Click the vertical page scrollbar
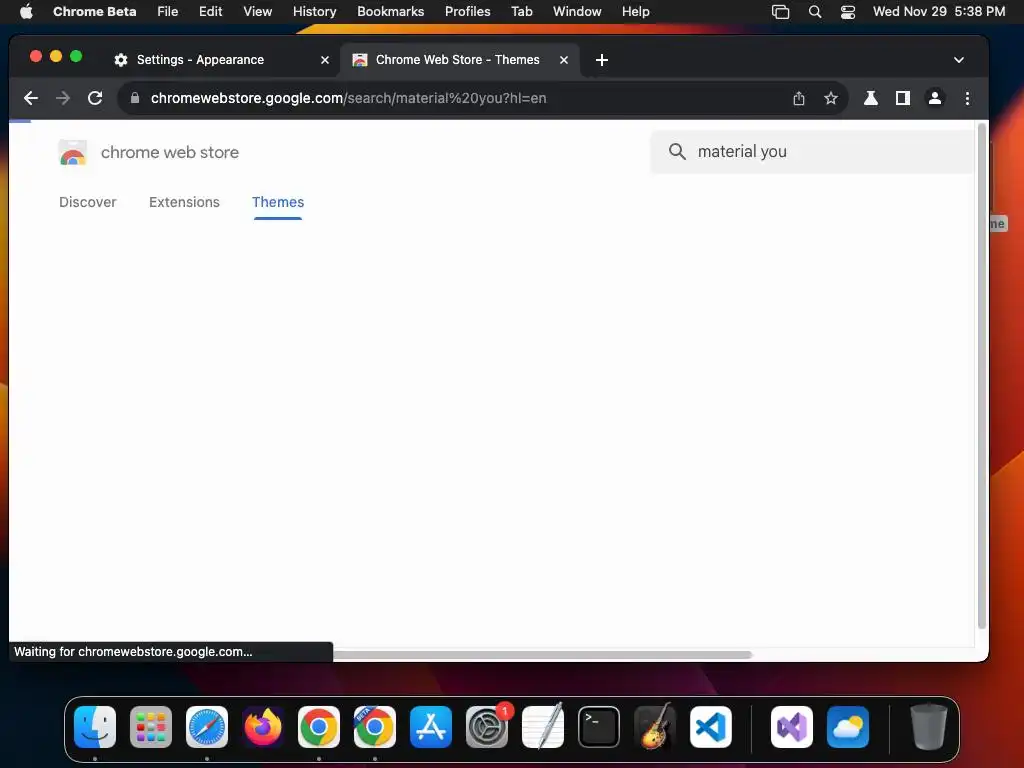 (x=981, y=376)
